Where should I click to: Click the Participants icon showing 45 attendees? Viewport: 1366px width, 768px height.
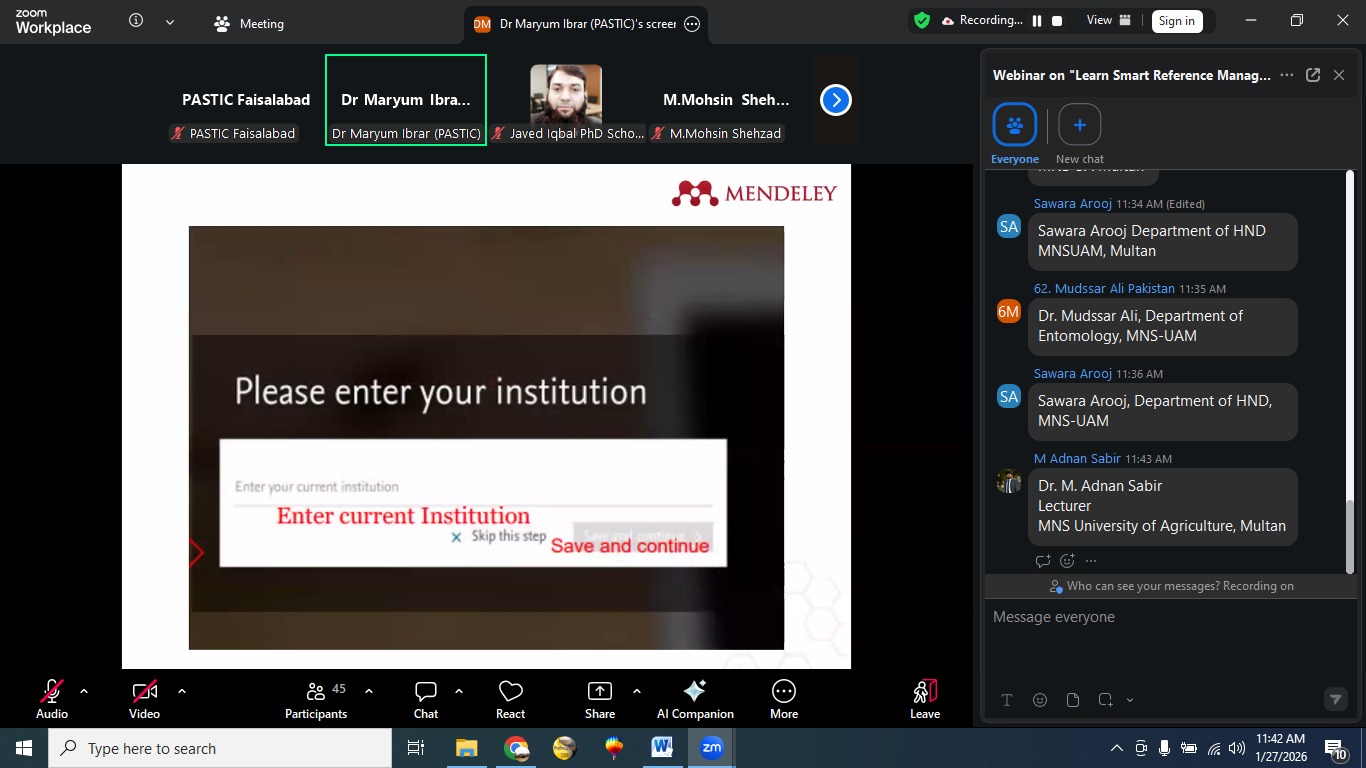point(316,697)
